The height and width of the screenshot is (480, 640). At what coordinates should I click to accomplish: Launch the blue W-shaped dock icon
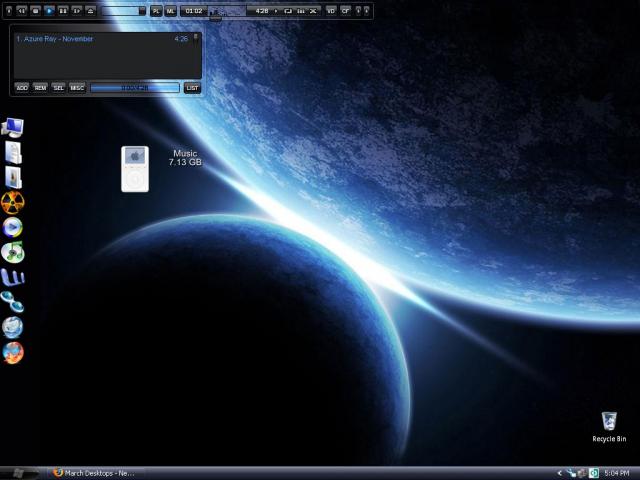tap(13, 277)
